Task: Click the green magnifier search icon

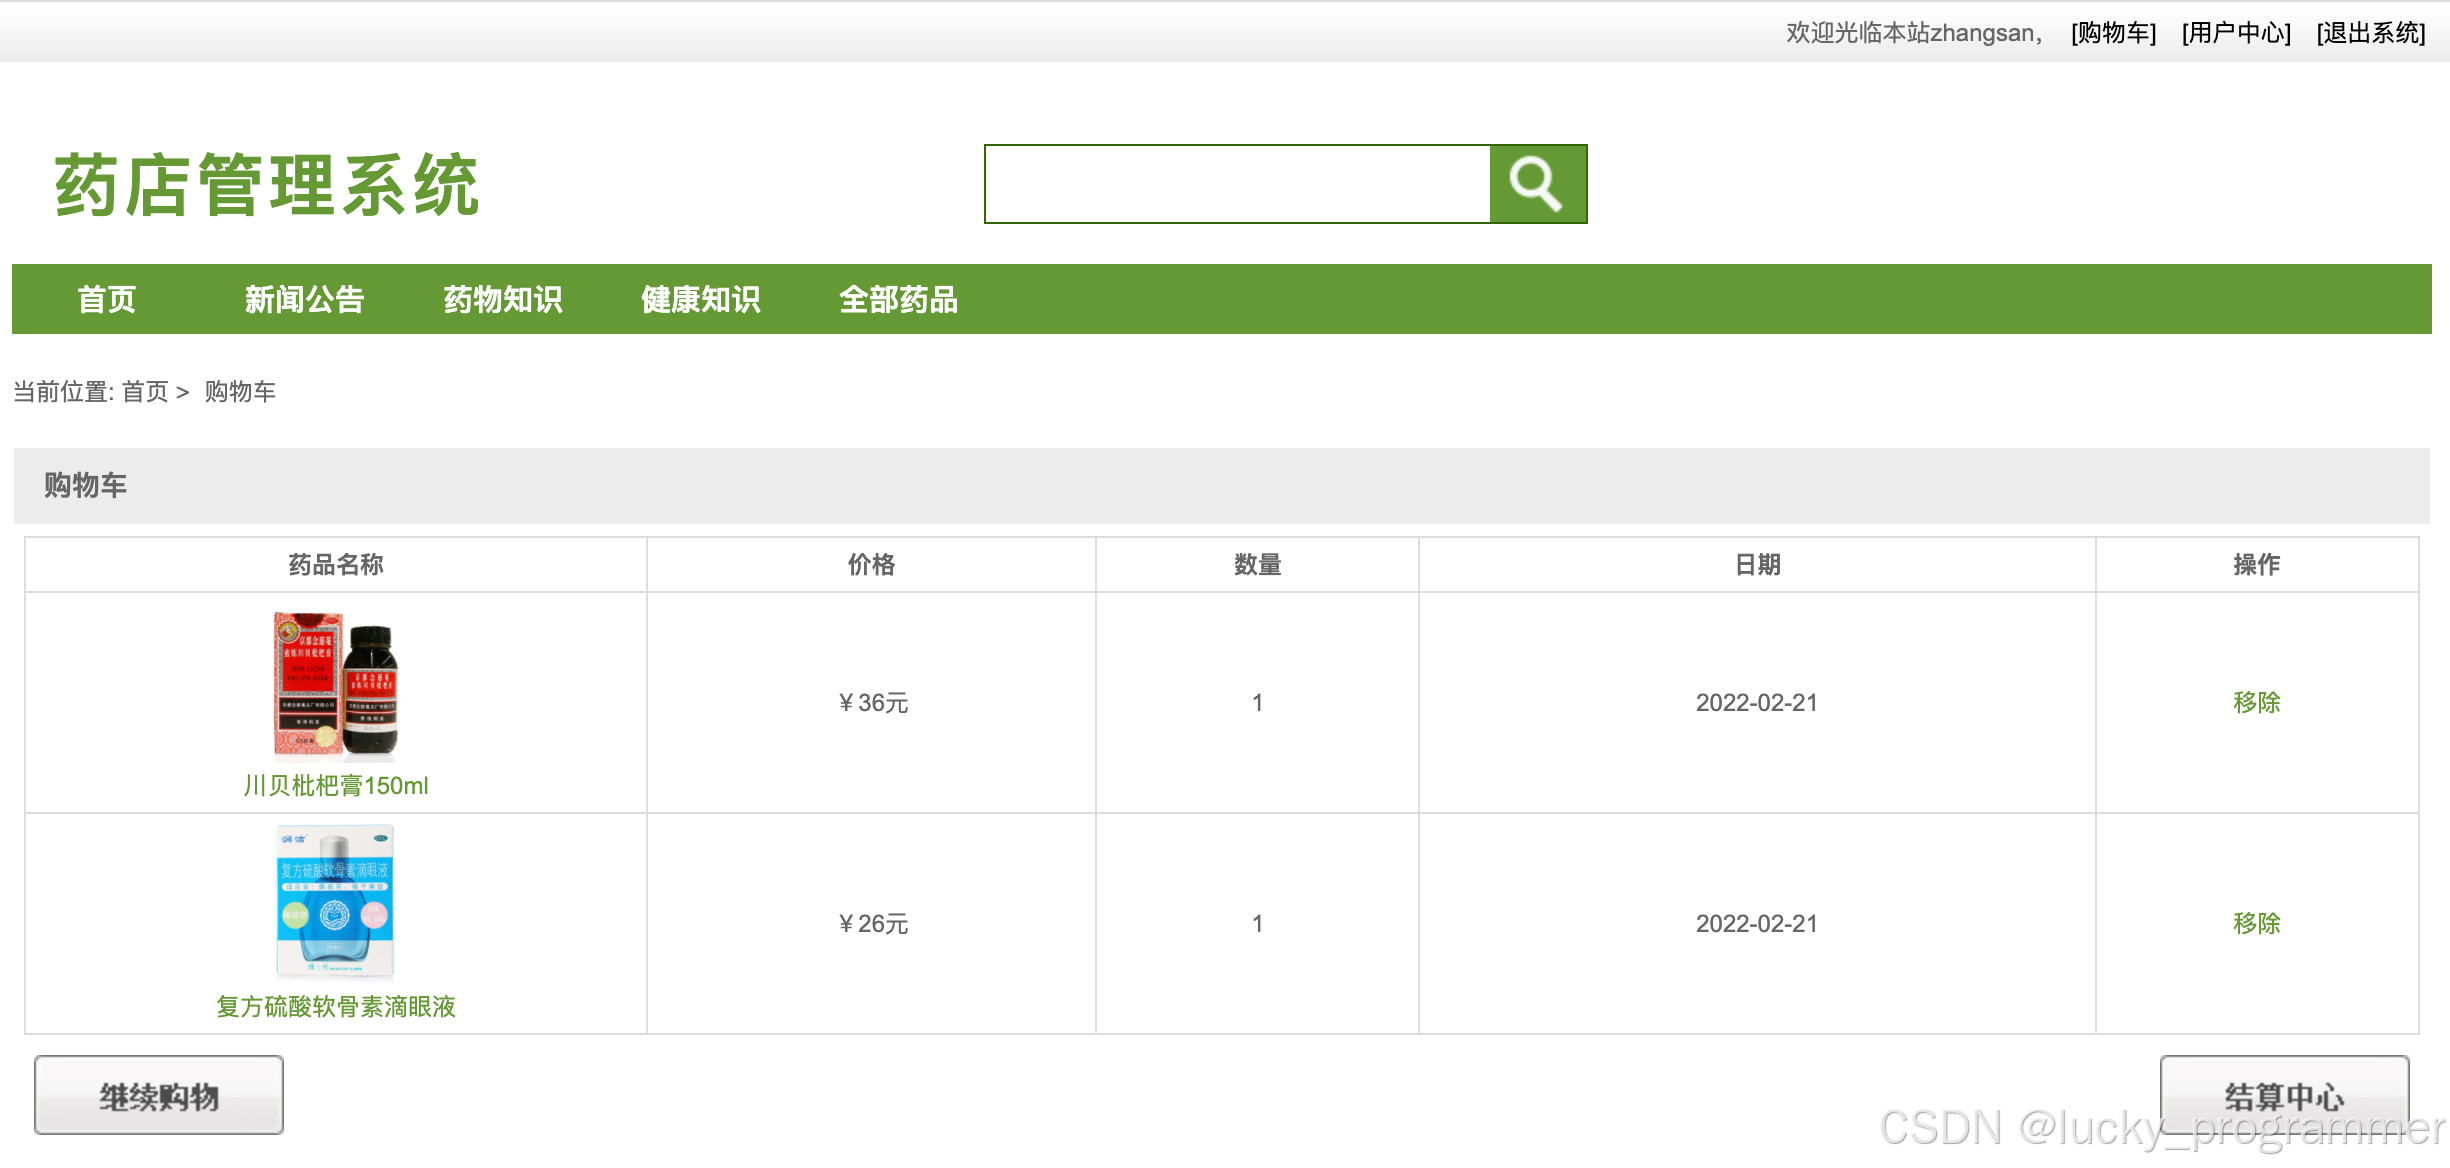Action: point(1537,184)
